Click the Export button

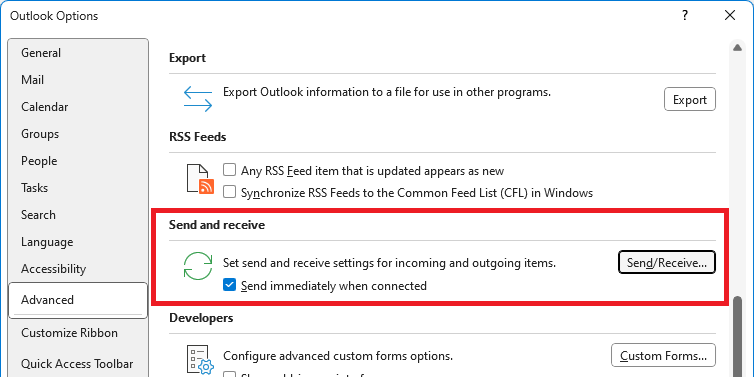[x=690, y=100]
